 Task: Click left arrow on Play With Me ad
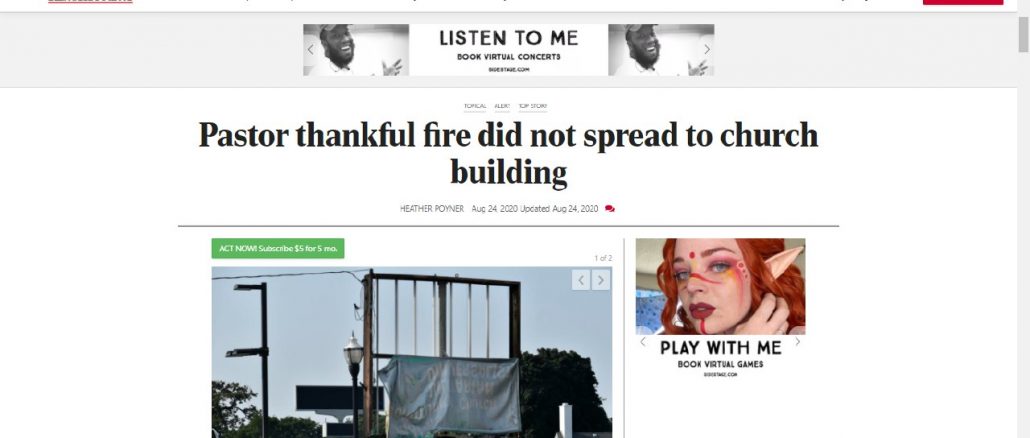tap(643, 341)
